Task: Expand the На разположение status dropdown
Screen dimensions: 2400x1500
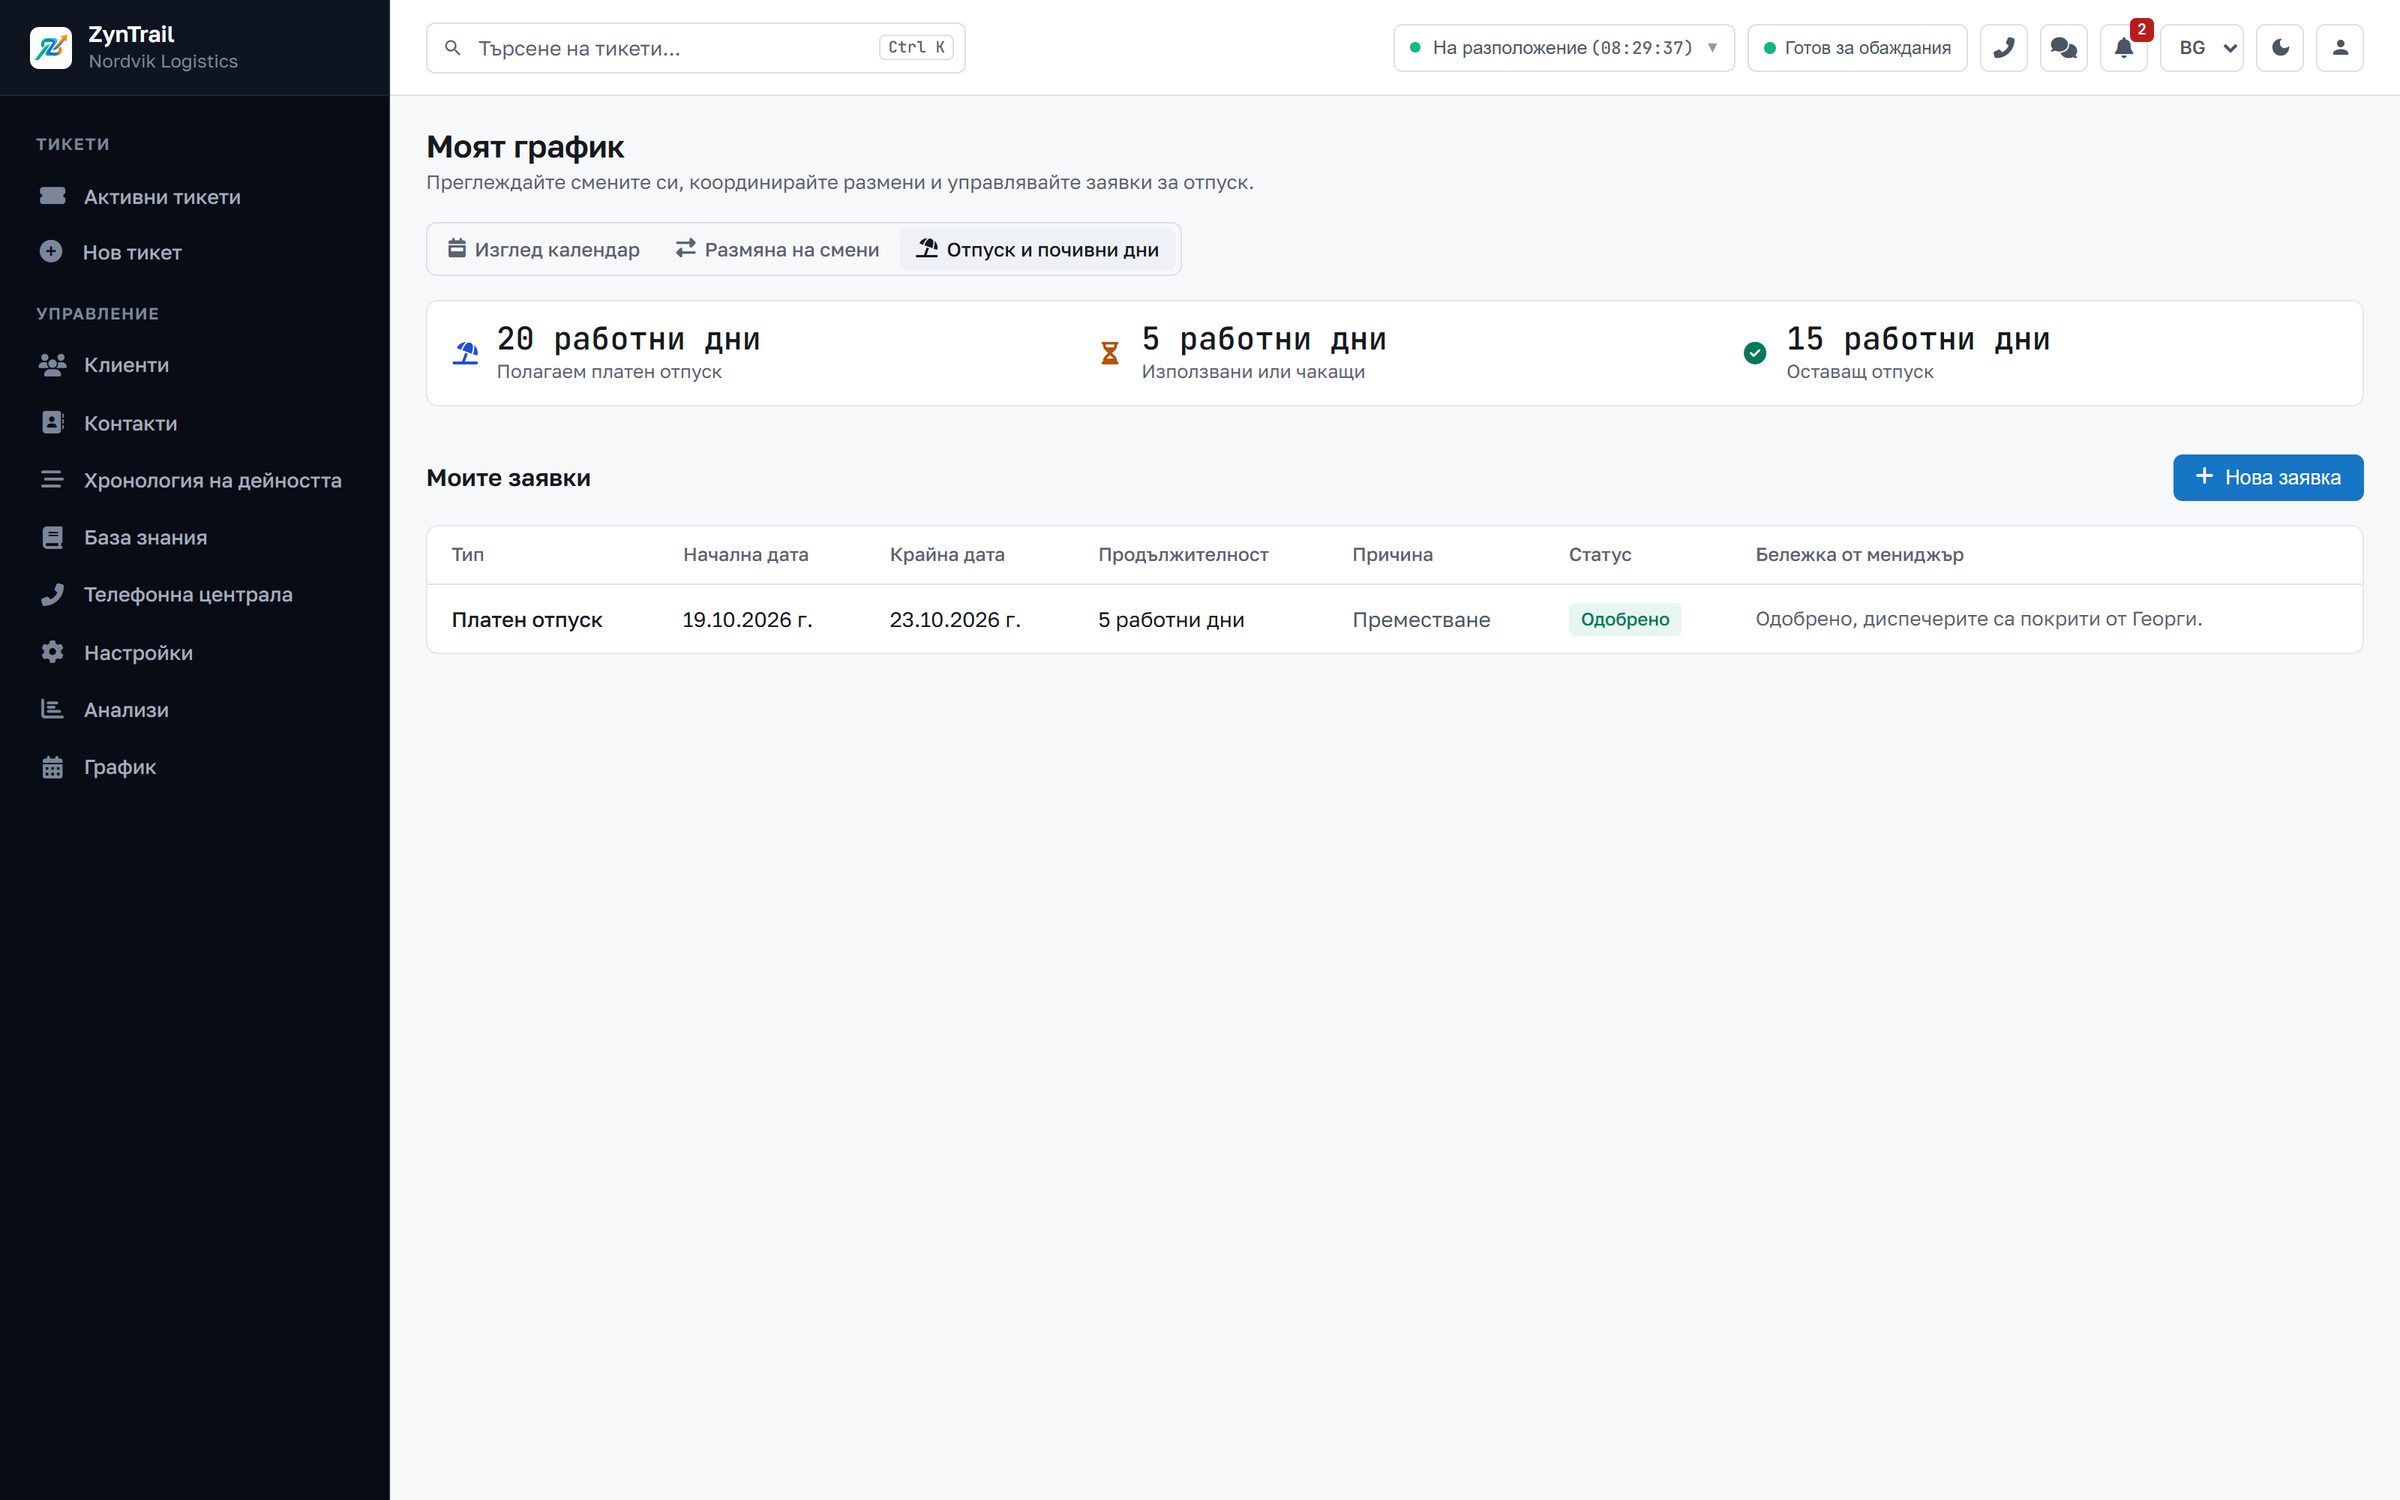Action: click(1564, 48)
